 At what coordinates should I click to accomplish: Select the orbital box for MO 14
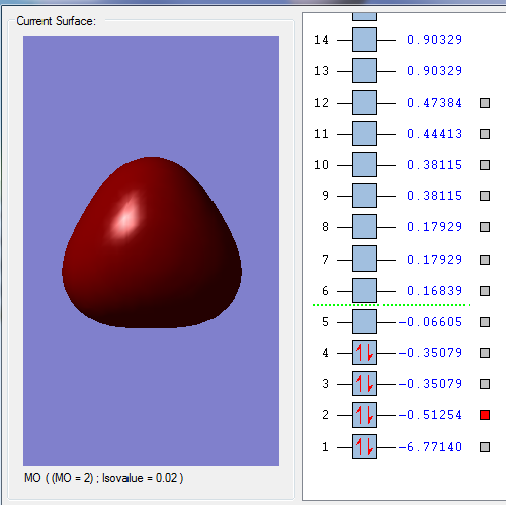tap(364, 40)
